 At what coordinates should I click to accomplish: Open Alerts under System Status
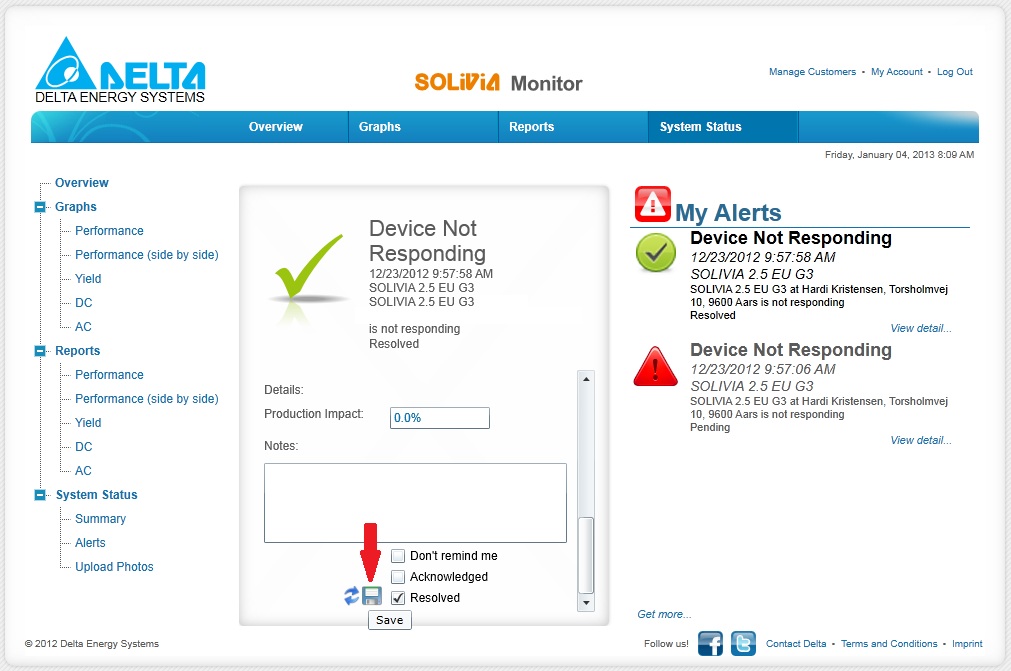[90, 543]
